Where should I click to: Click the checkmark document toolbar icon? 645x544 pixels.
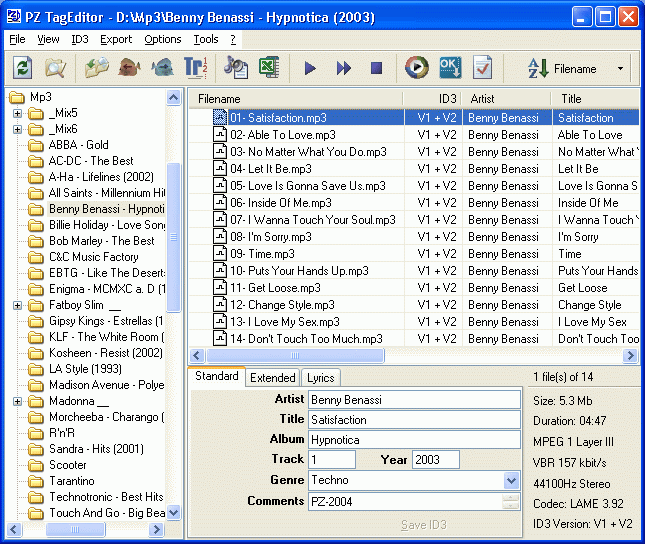pyautogui.click(x=482, y=67)
